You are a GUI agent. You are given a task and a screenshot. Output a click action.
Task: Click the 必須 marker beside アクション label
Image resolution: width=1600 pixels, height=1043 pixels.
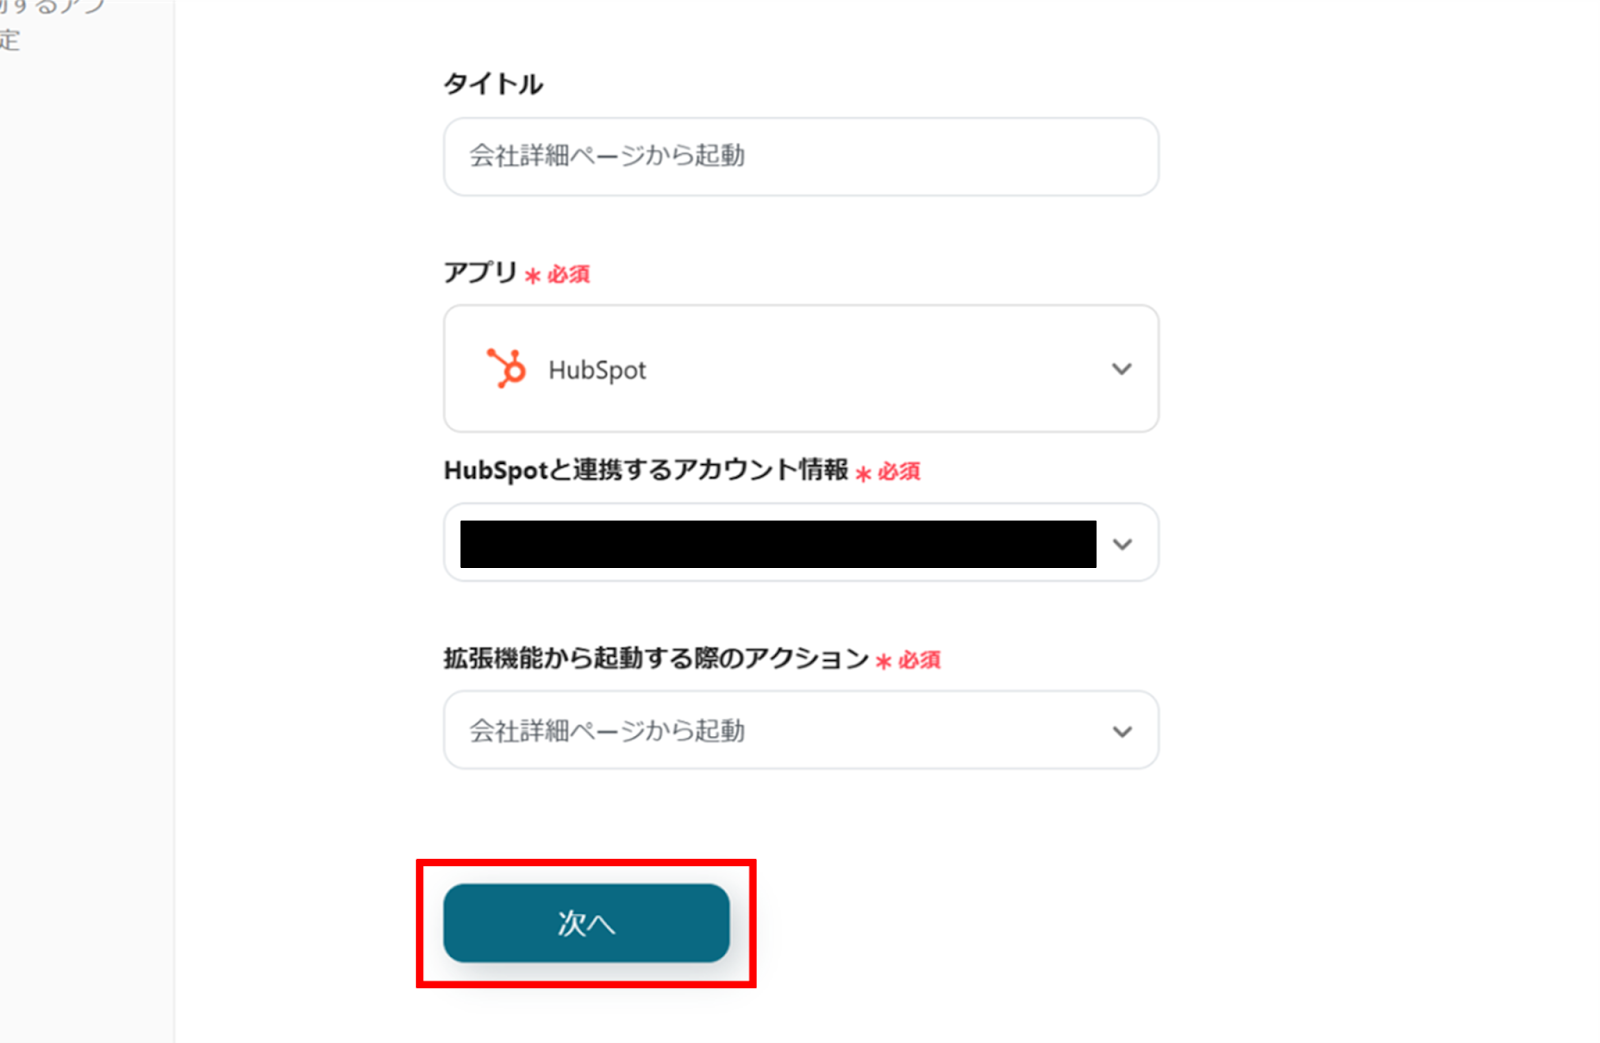pyautogui.click(x=919, y=660)
